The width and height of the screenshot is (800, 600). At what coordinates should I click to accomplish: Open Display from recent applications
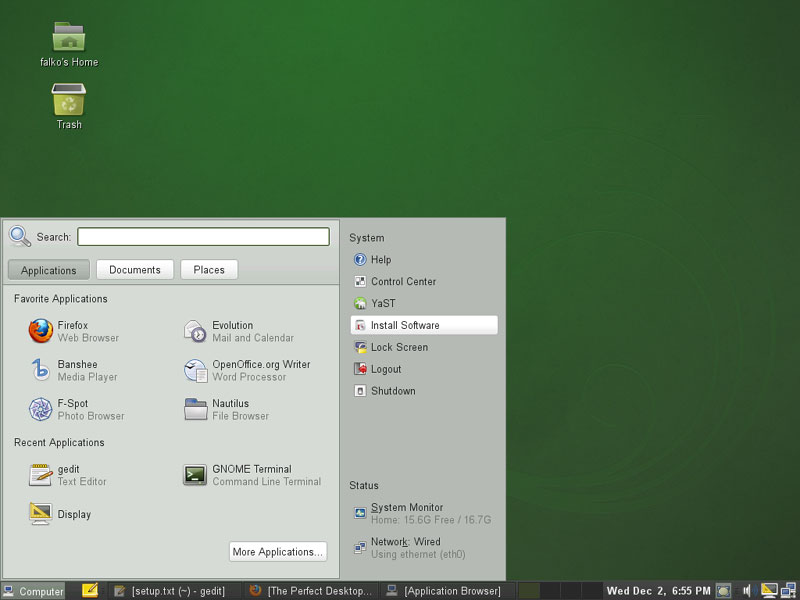[x=60, y=514]
